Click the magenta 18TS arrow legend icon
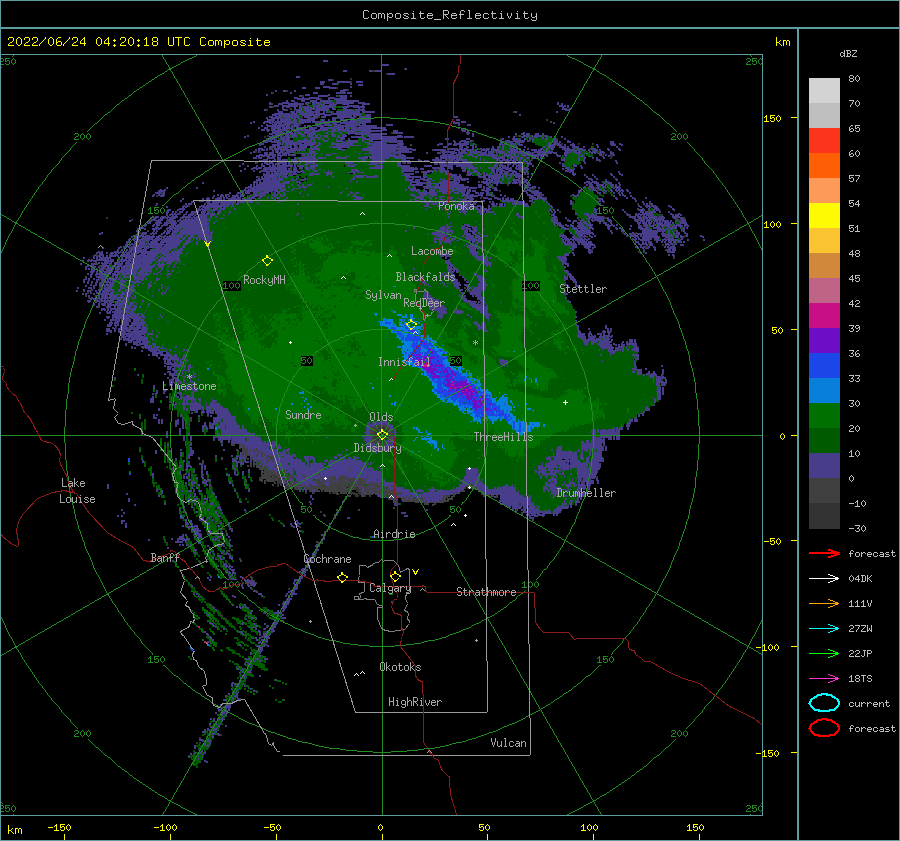 pyautogui.click(x=824, y=679)
